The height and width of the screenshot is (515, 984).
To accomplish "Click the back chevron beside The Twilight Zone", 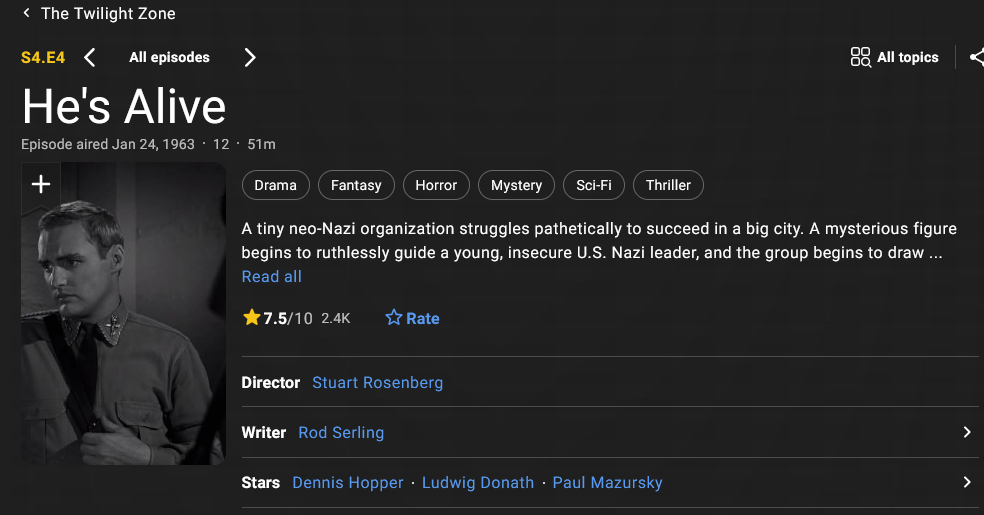I will [x=26, y=13].
